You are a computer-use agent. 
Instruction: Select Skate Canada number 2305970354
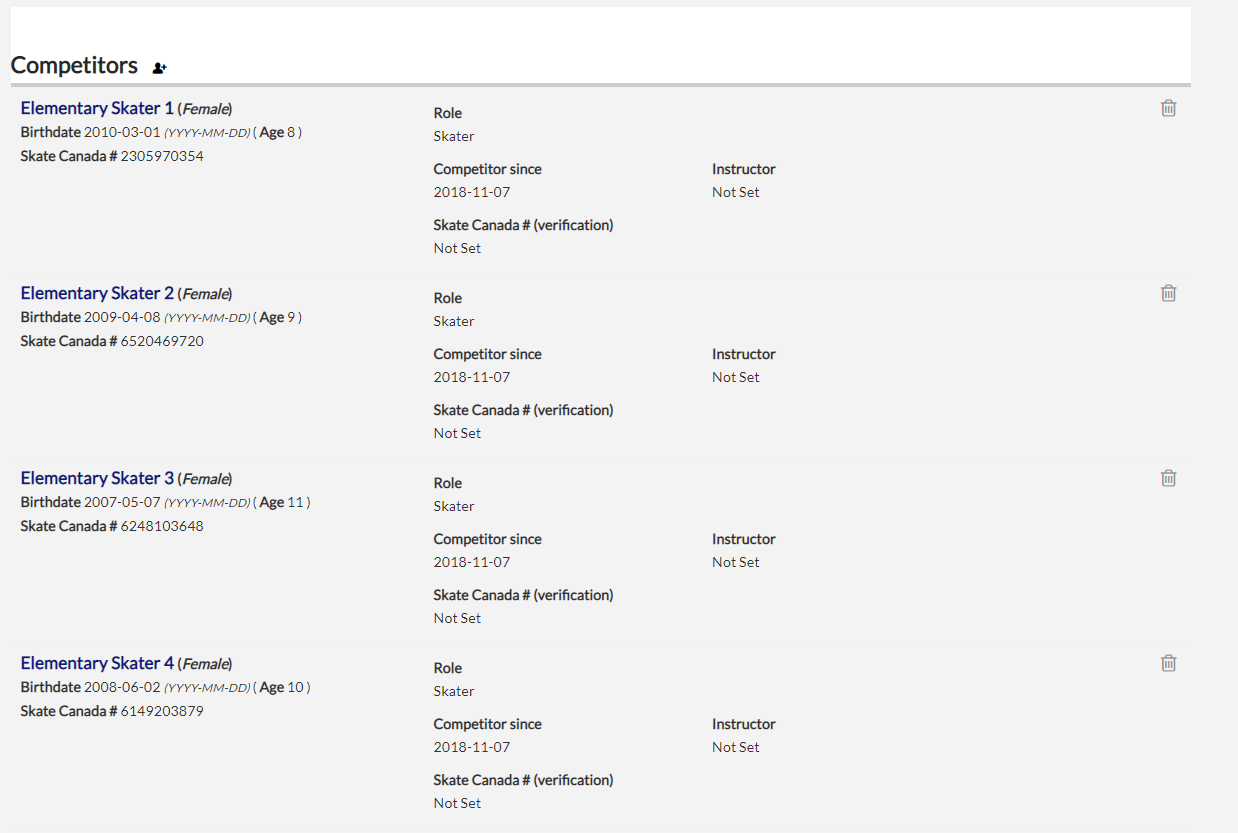(162, 156)
